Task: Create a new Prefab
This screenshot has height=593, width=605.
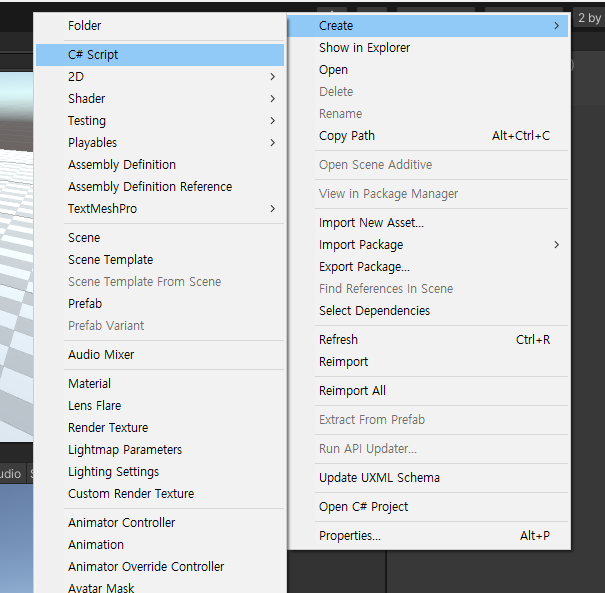Action: point(160,304)
